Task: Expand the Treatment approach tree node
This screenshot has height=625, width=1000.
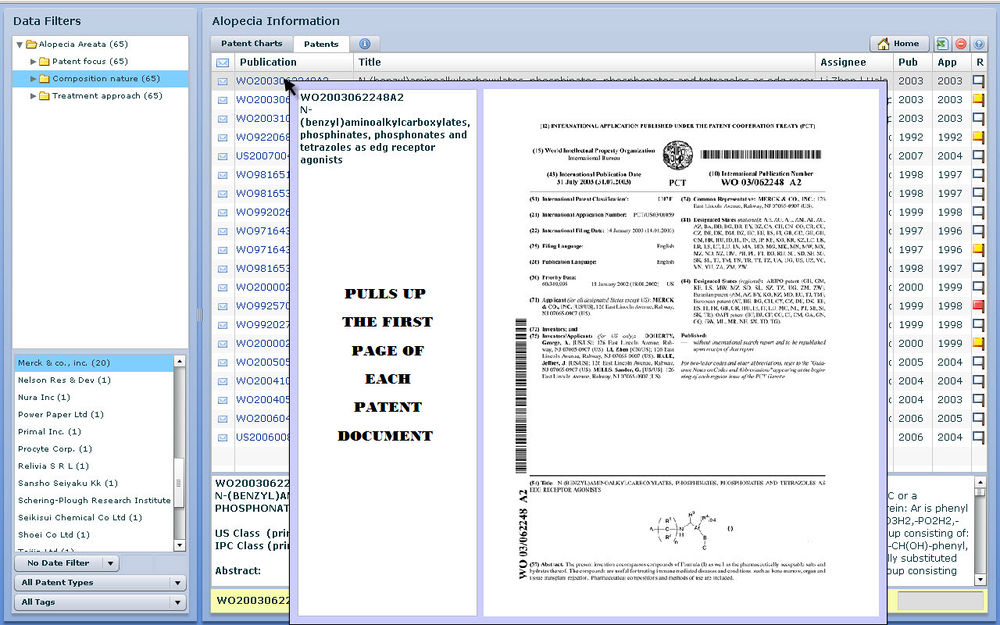Action: coord(33,96)
